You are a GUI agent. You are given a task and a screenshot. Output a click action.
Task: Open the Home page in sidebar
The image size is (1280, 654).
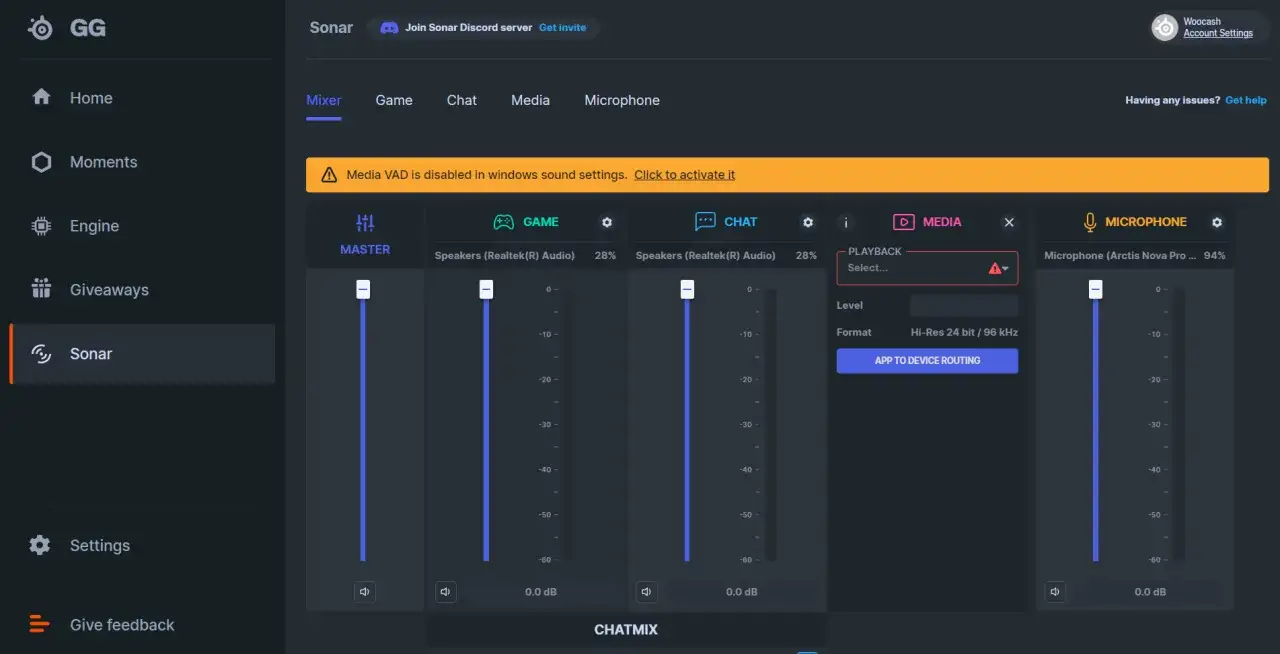click(x=142, y=98)
